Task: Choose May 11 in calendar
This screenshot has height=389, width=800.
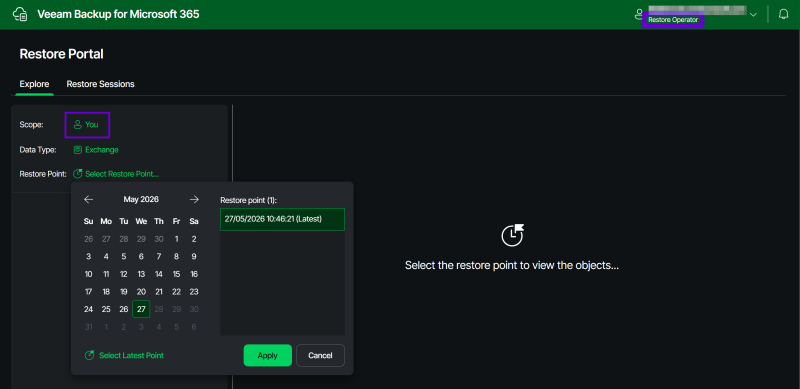Action: click(106, 274)
